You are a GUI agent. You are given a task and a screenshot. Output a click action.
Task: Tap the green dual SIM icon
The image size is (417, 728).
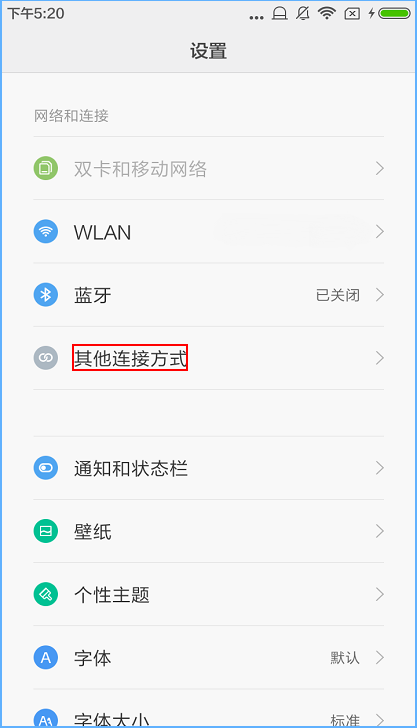46,168
